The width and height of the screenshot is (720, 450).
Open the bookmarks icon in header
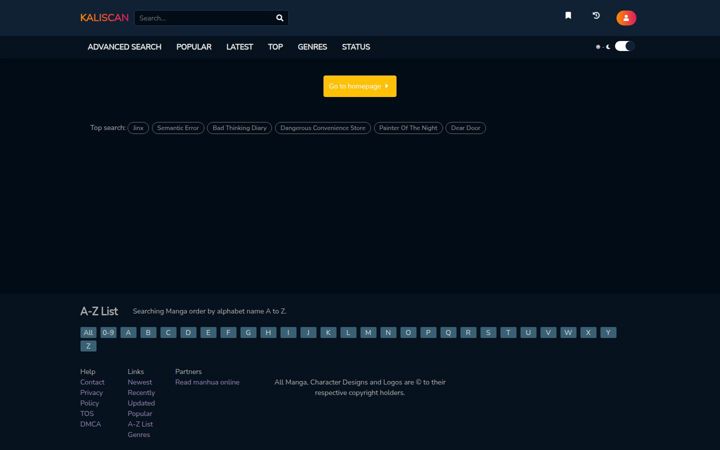pyautogui.click(x=568, y=16)
